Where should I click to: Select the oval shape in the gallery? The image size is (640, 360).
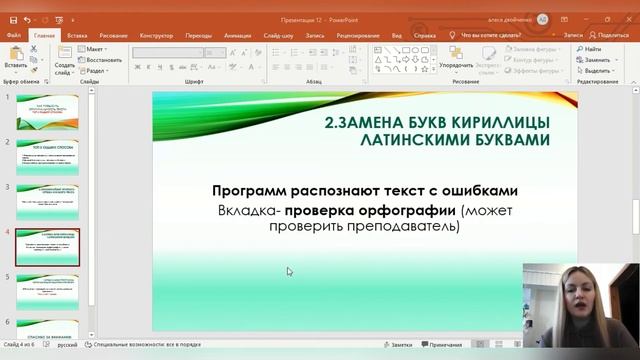pos(415,50)
